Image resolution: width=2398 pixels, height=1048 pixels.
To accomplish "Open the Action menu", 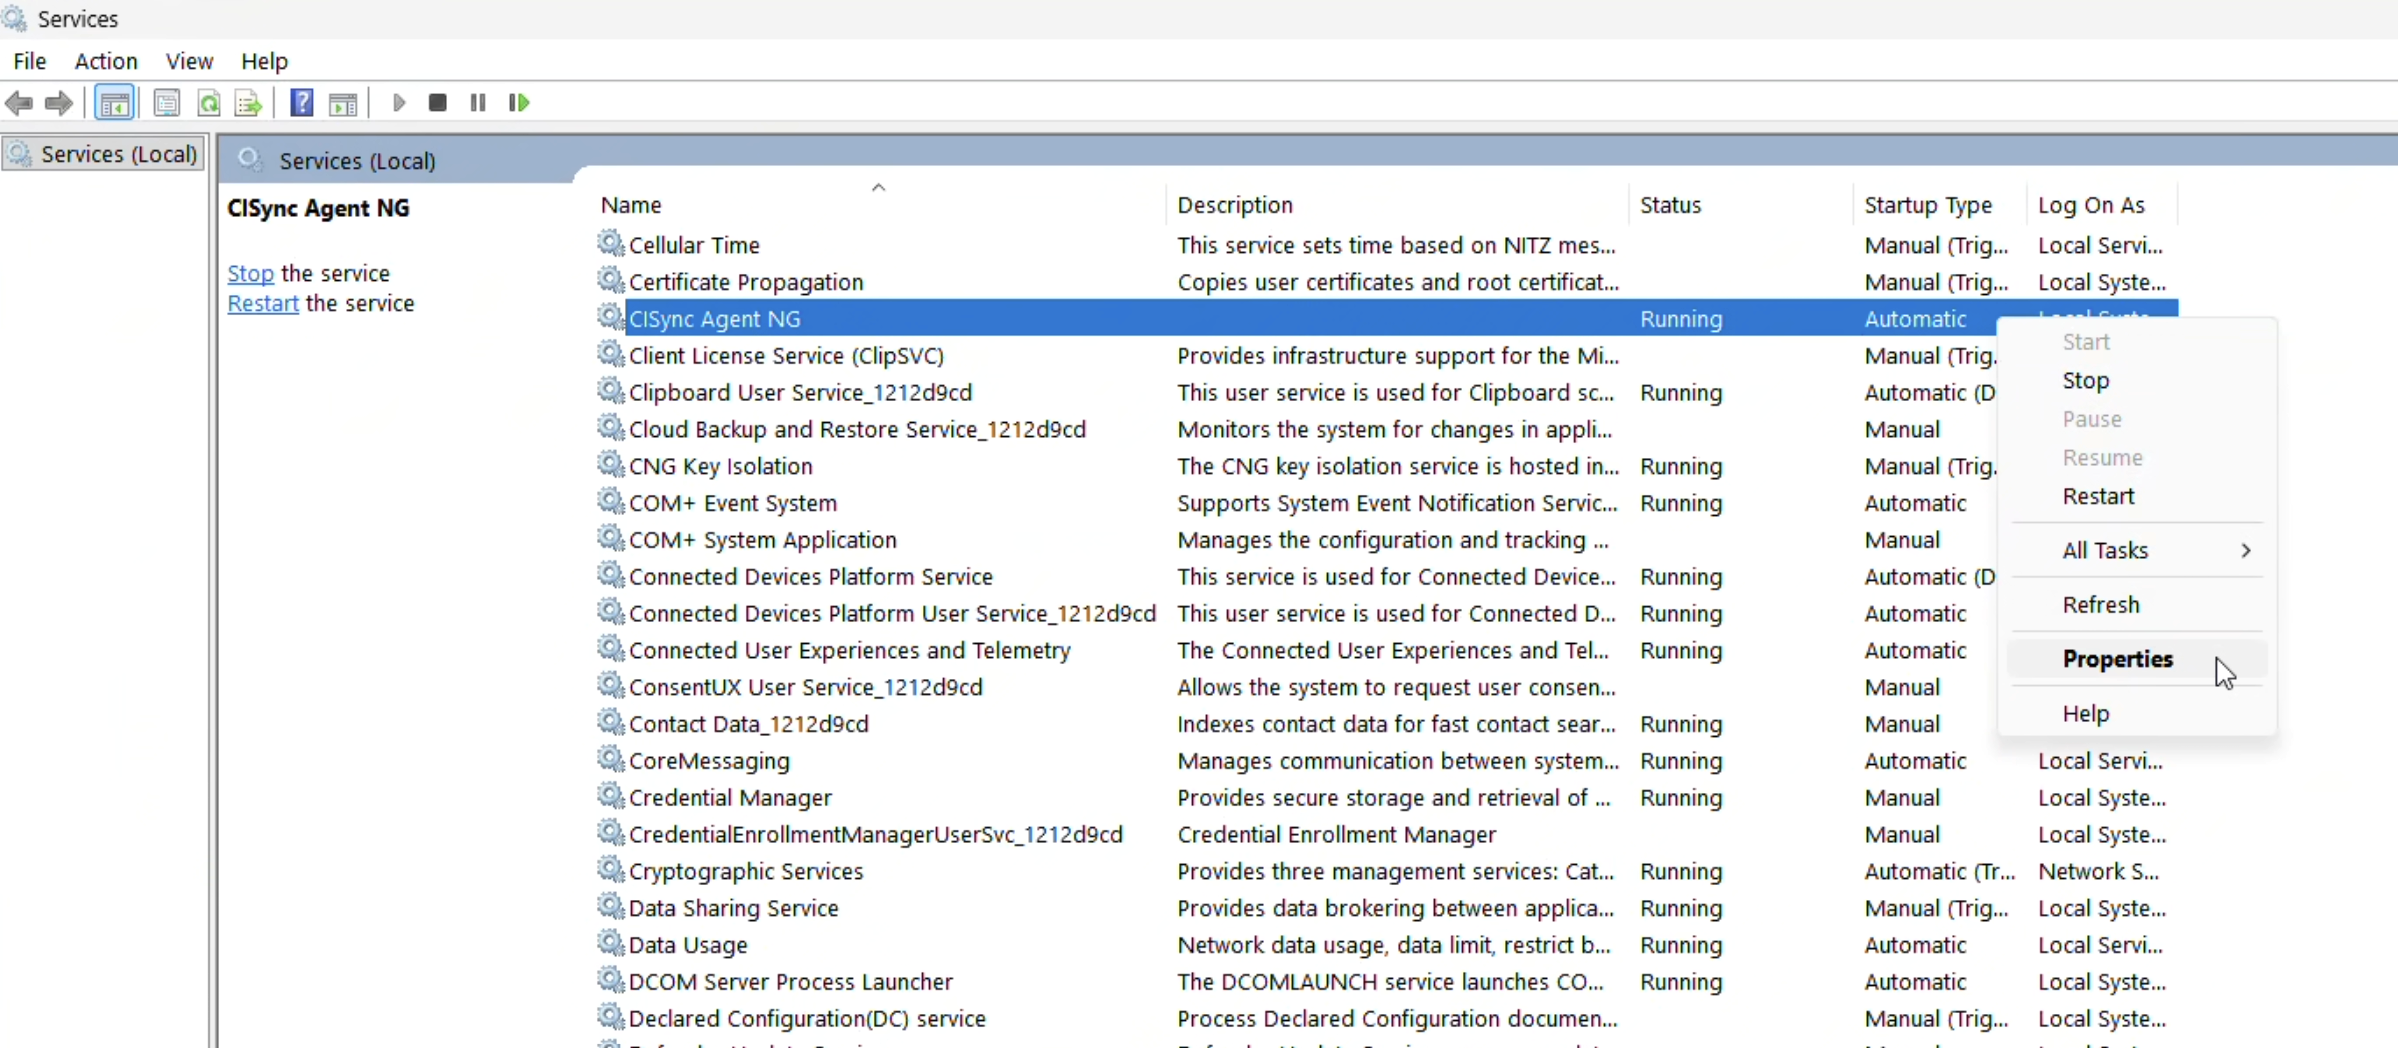I will point(106,61).
